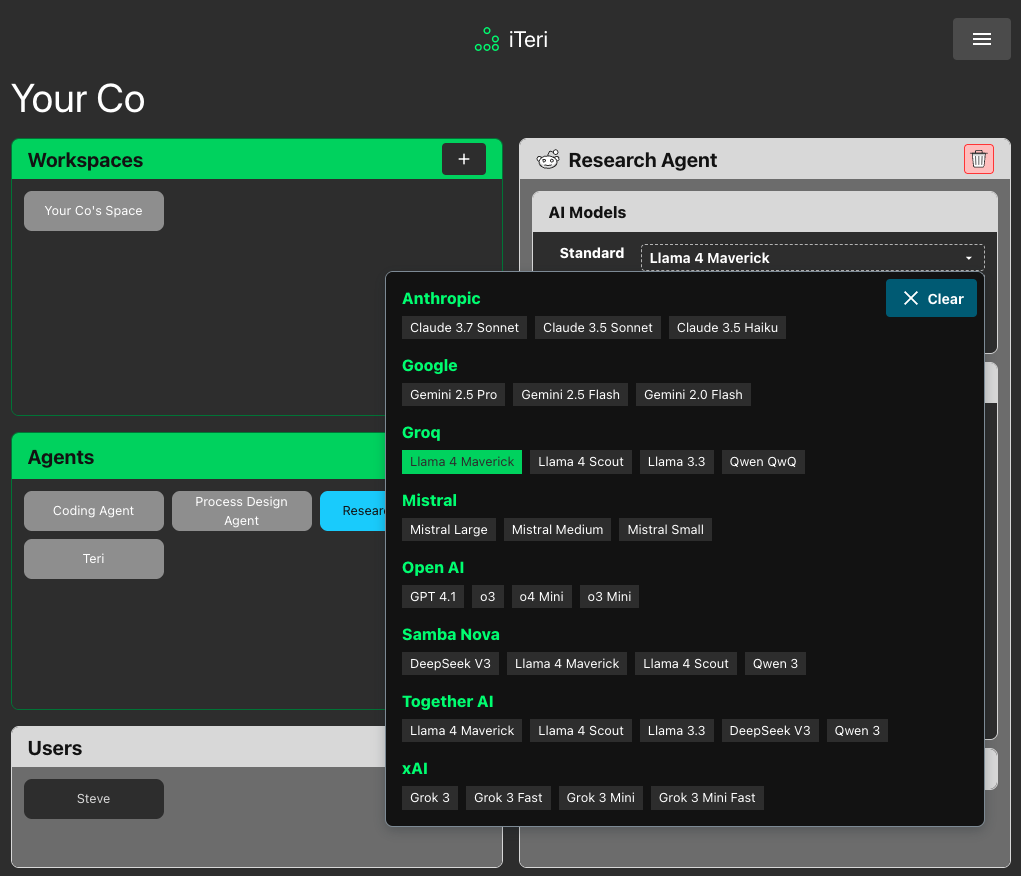
Task: Click Steve in the Users panel
Action: (x=93, y=798)
